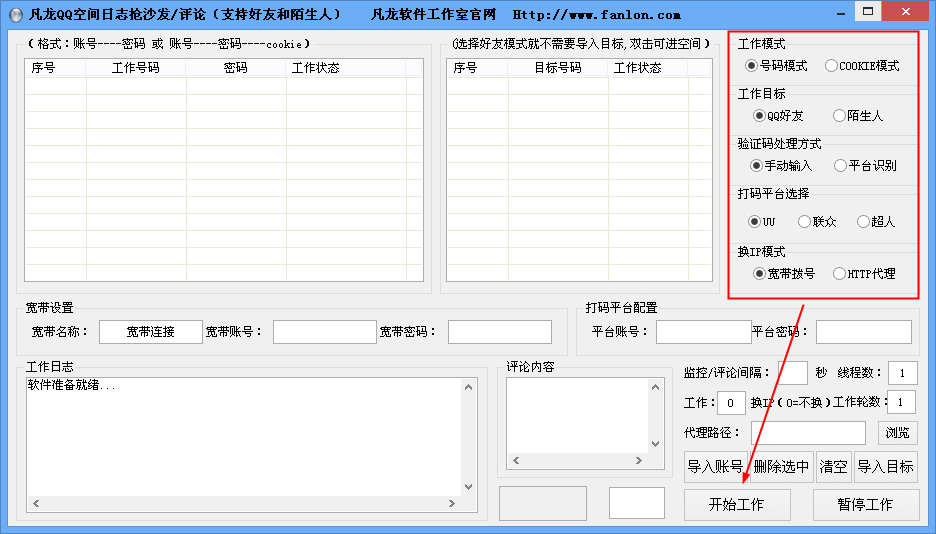Click 工作状态 column header in account list
Screen dimensions: 936x534
click(x=346, y=68)
